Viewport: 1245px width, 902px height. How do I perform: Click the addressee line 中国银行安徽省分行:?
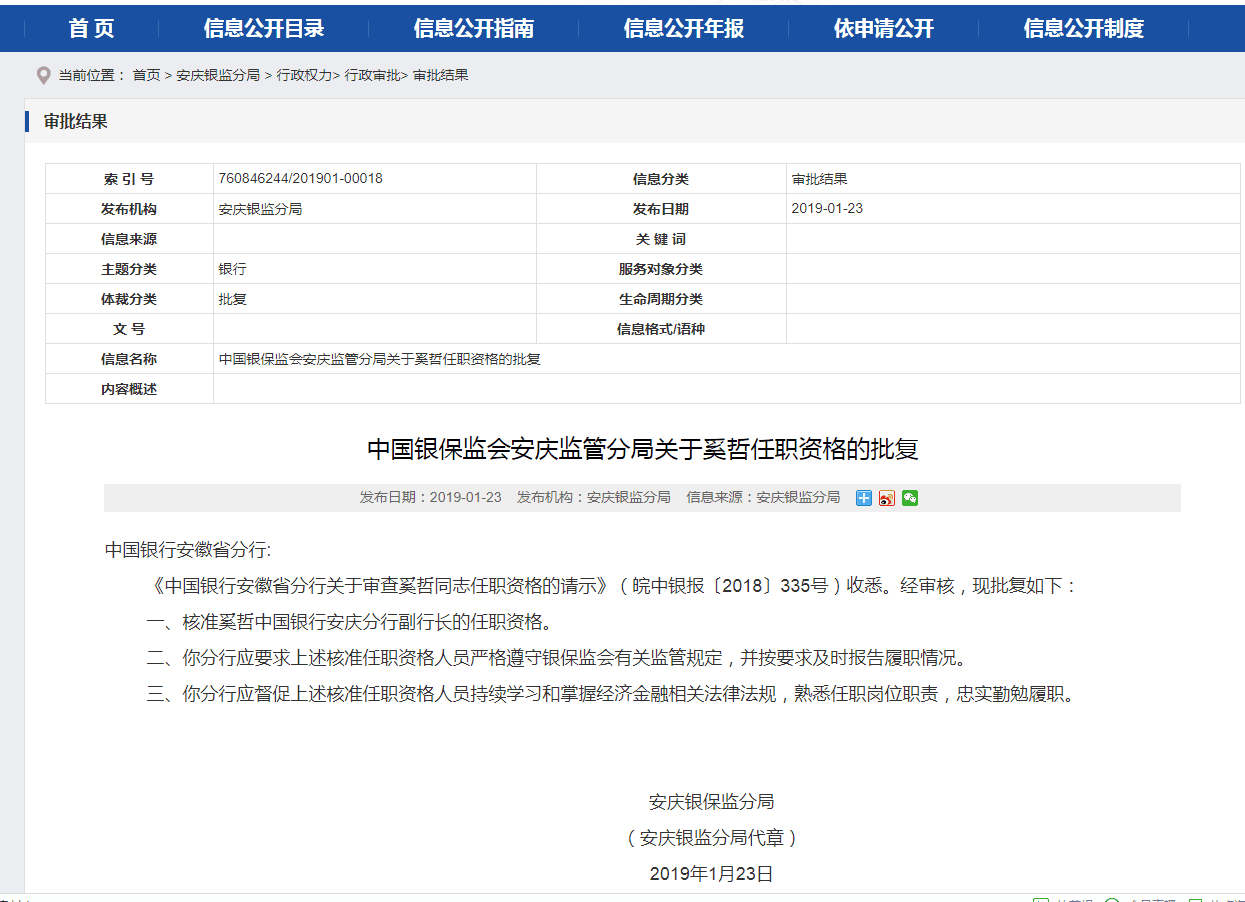188,550
